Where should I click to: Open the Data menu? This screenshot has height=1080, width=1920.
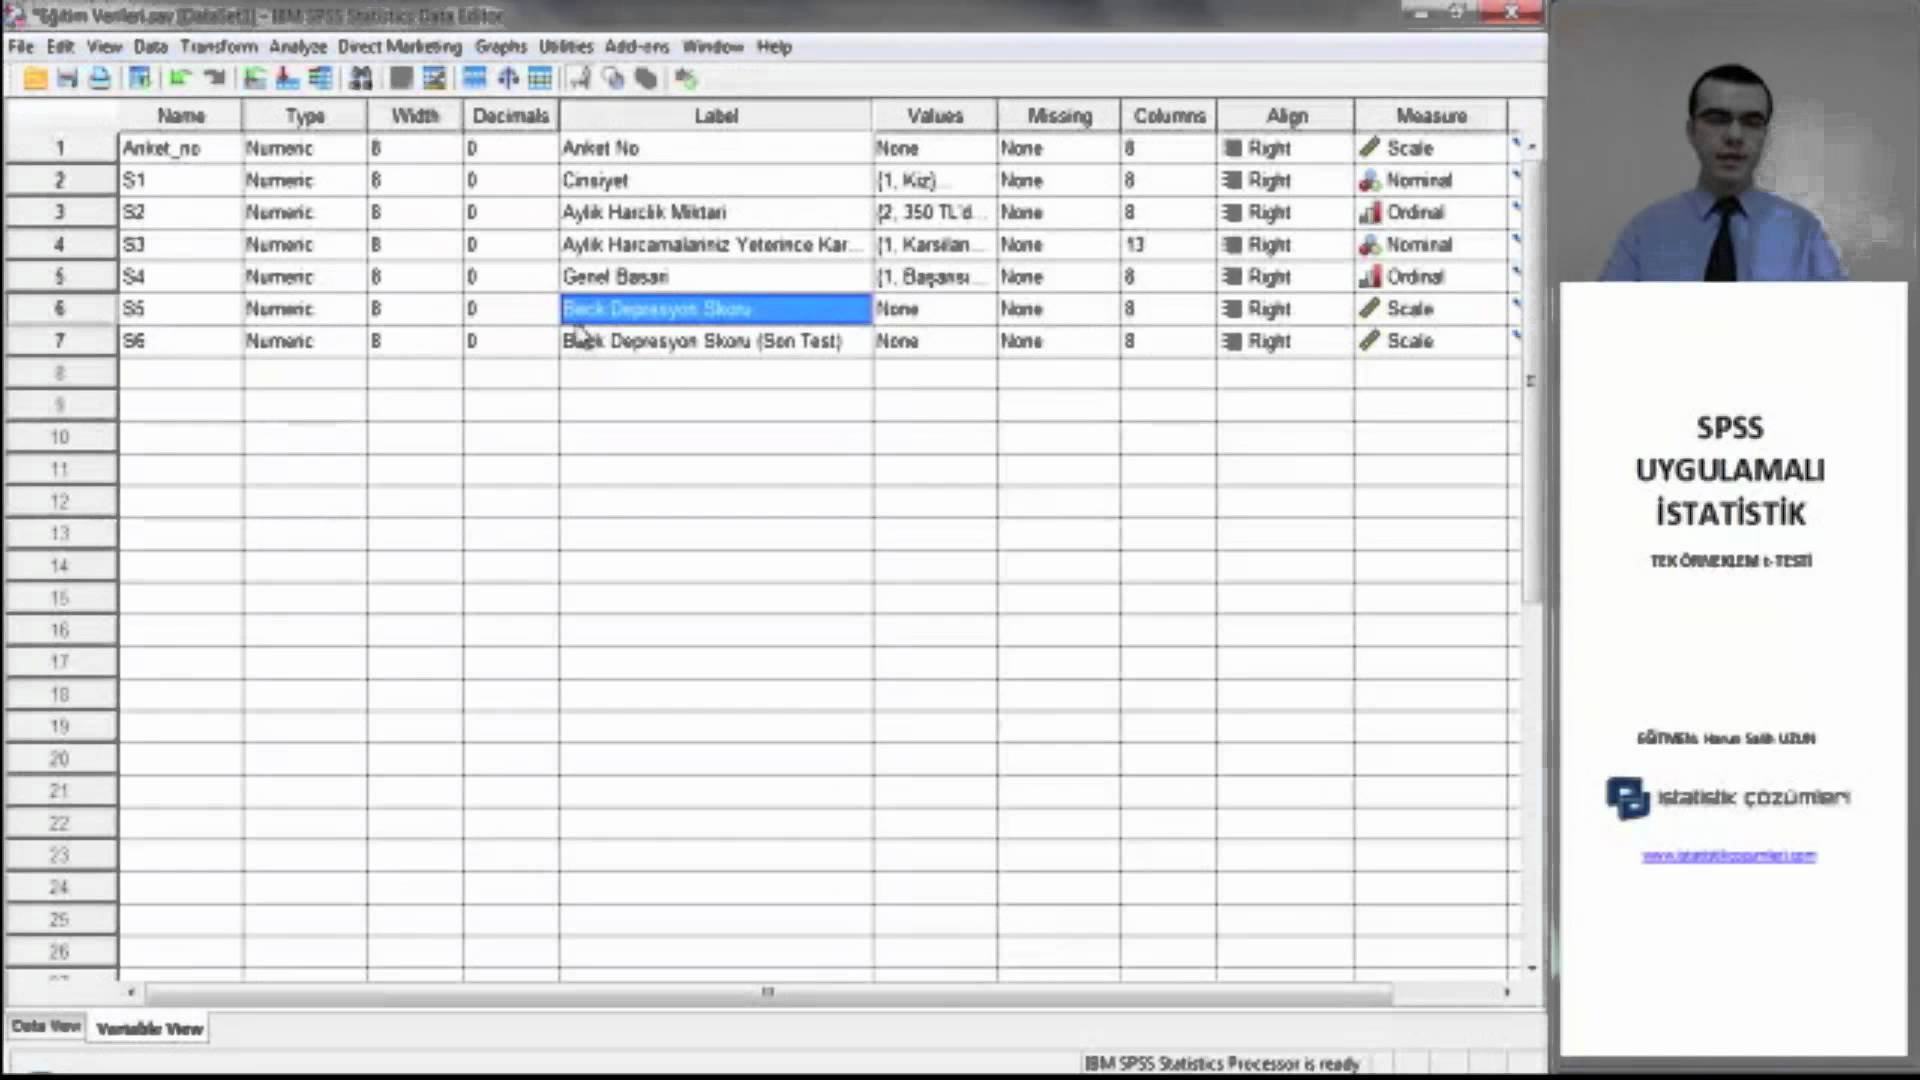pos(151,46)
